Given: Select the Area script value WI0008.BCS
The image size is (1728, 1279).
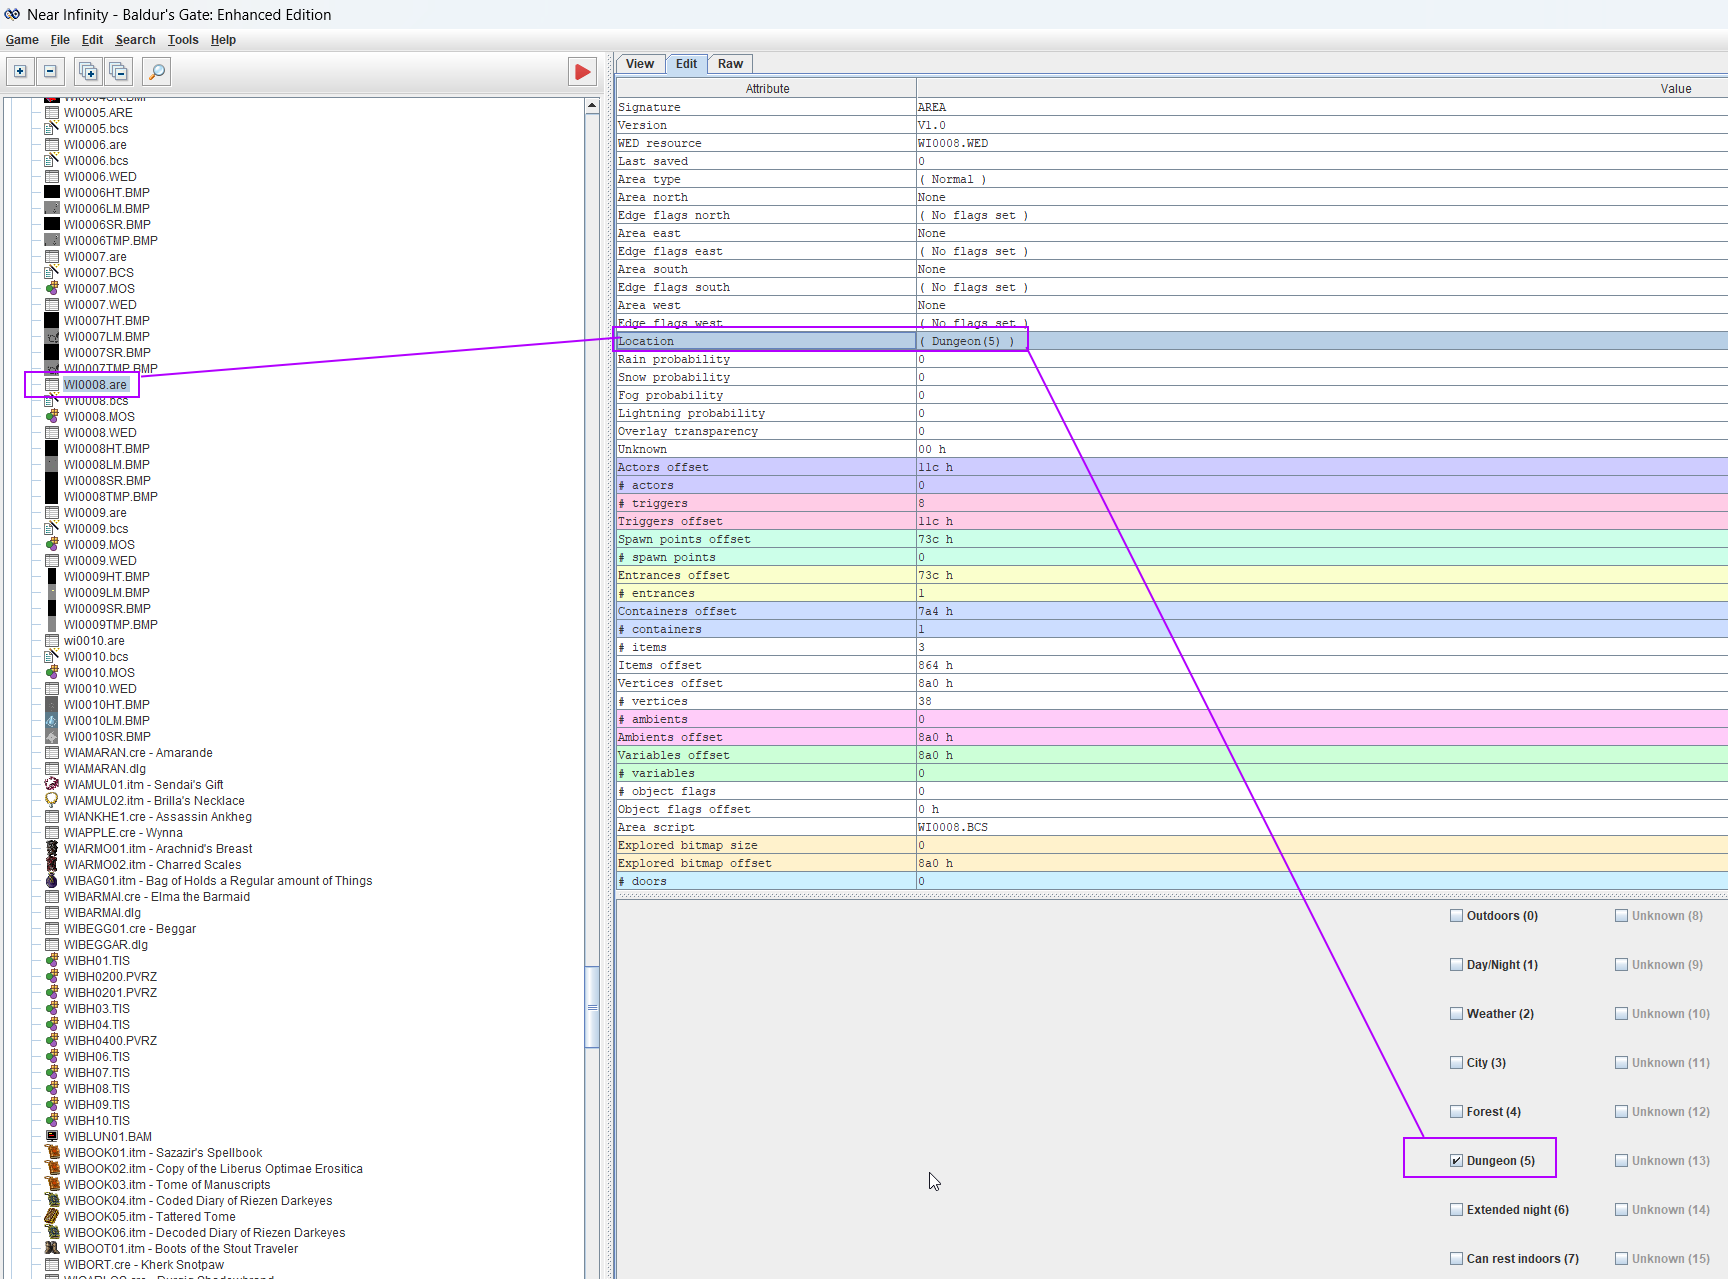Looking at the screenshot, I should [x=1322, y=827].
